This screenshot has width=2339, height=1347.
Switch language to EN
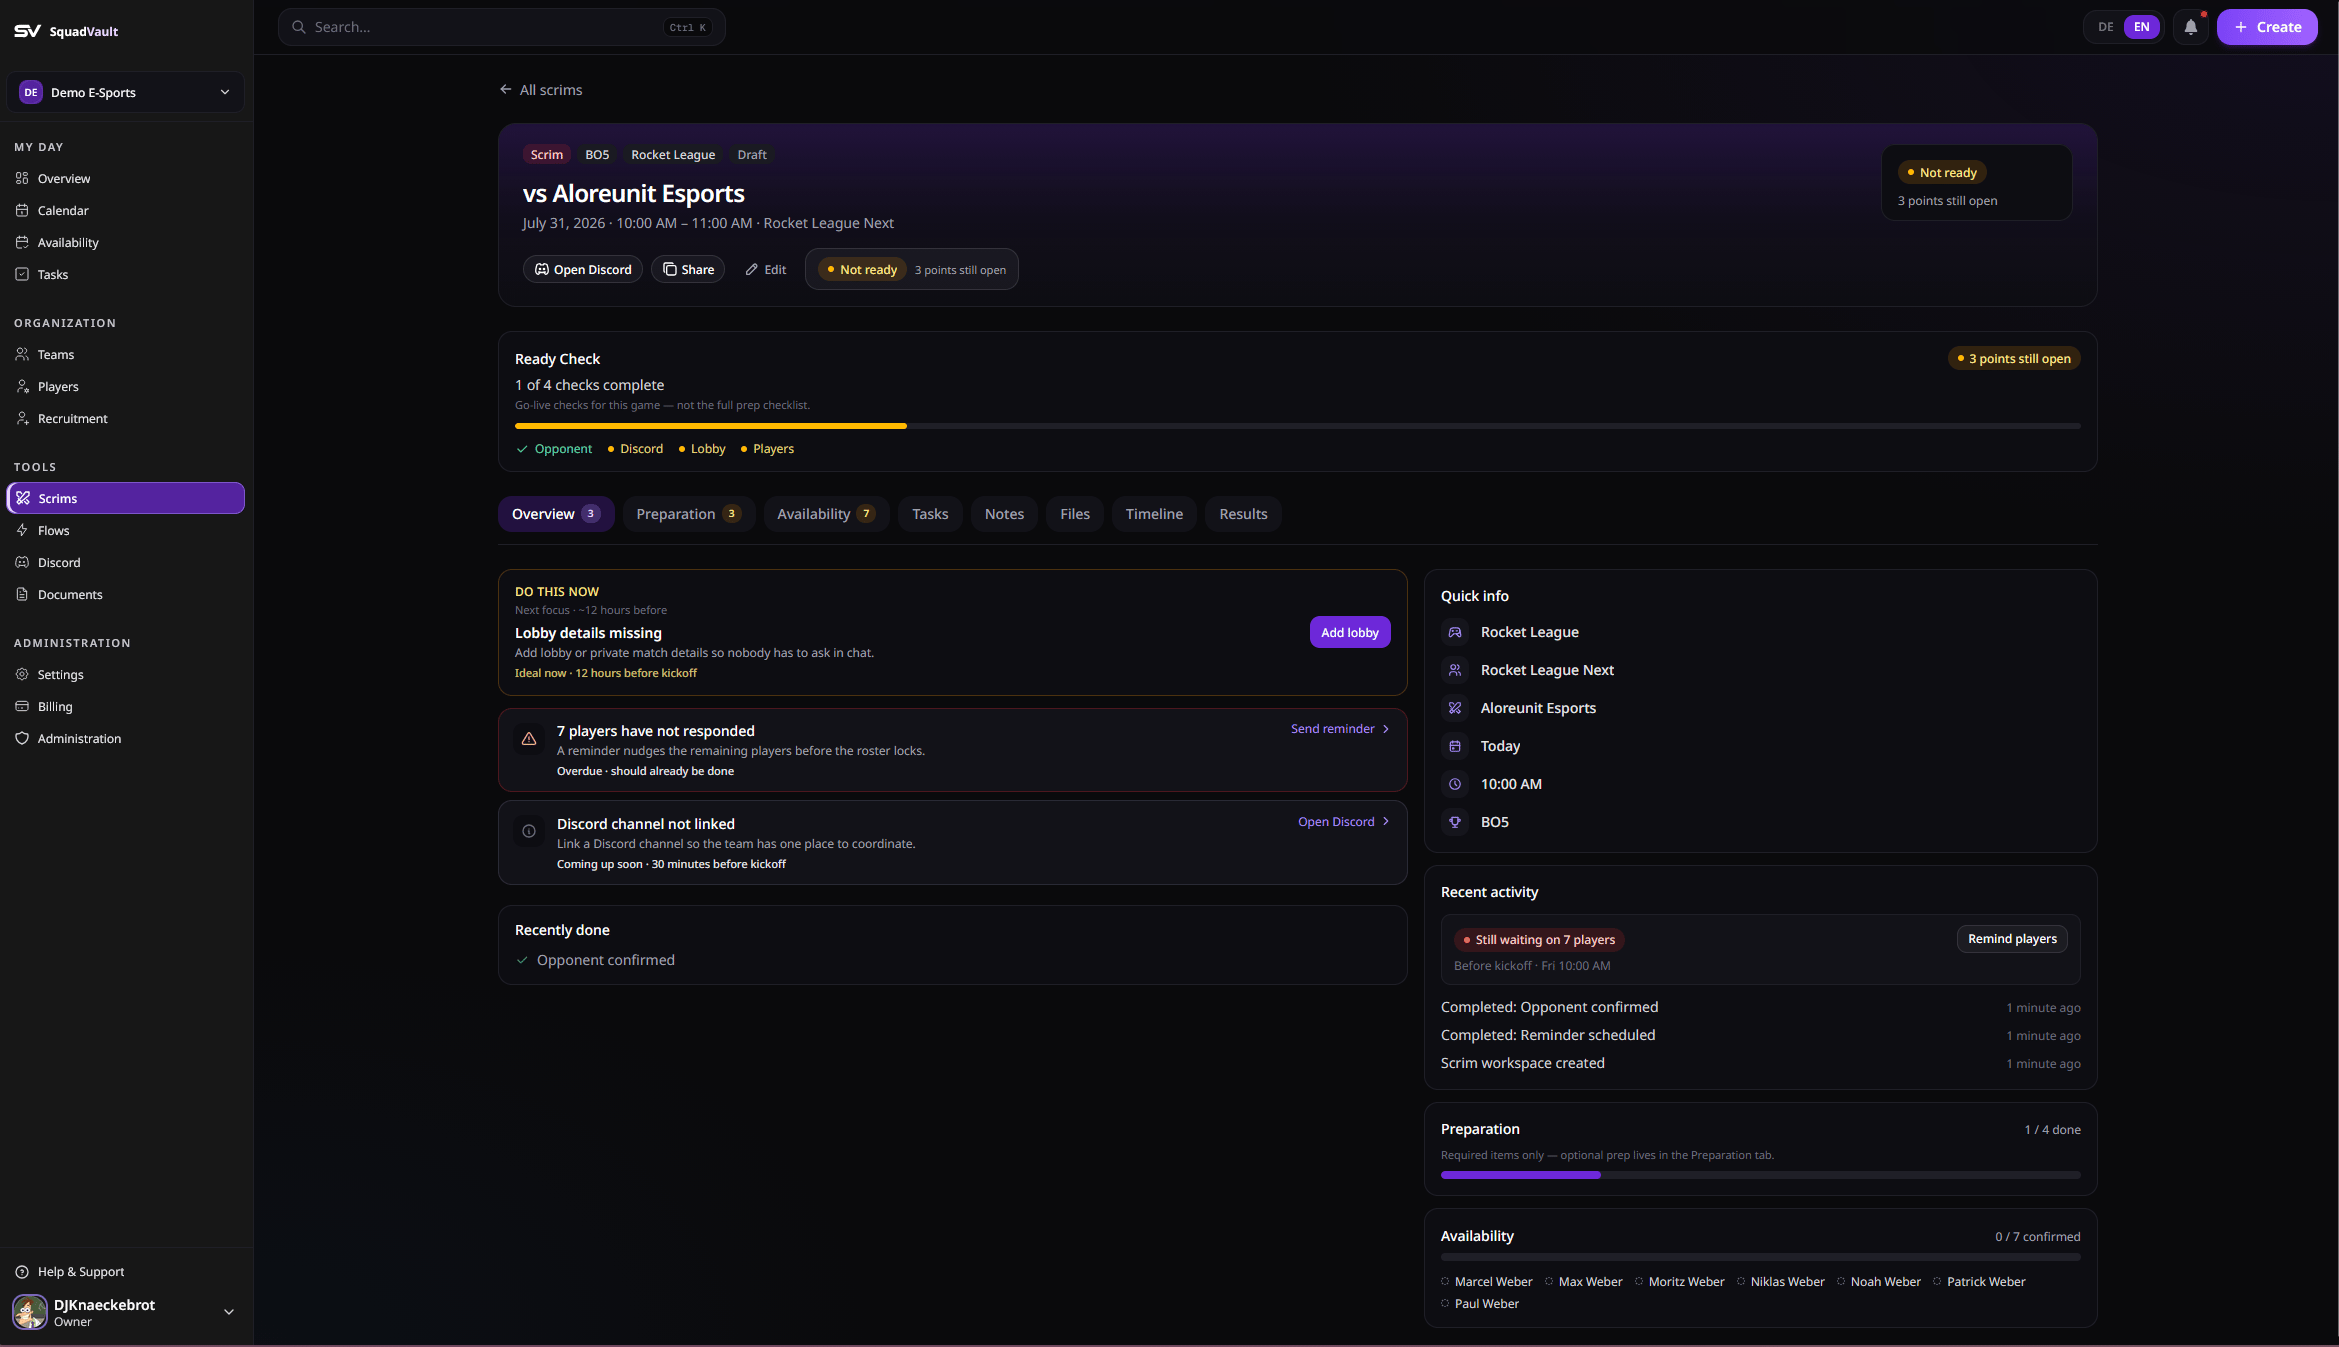(2142, 27)
